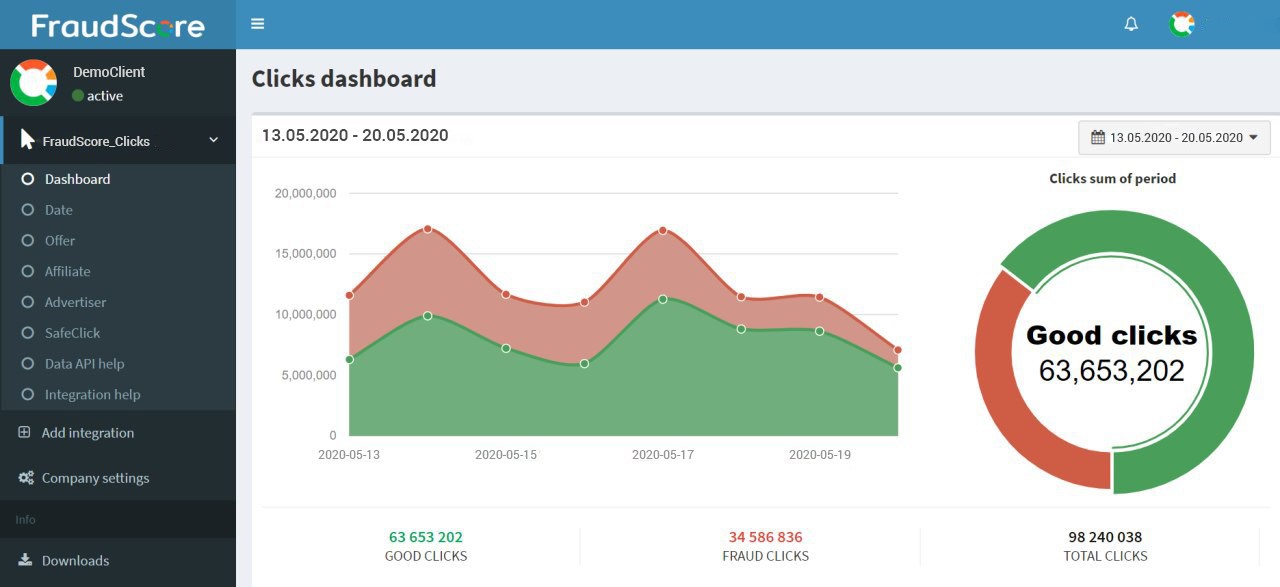The image size is (1280, 587).
Task: Click the FraudScore logo
Action: (118, 25)
